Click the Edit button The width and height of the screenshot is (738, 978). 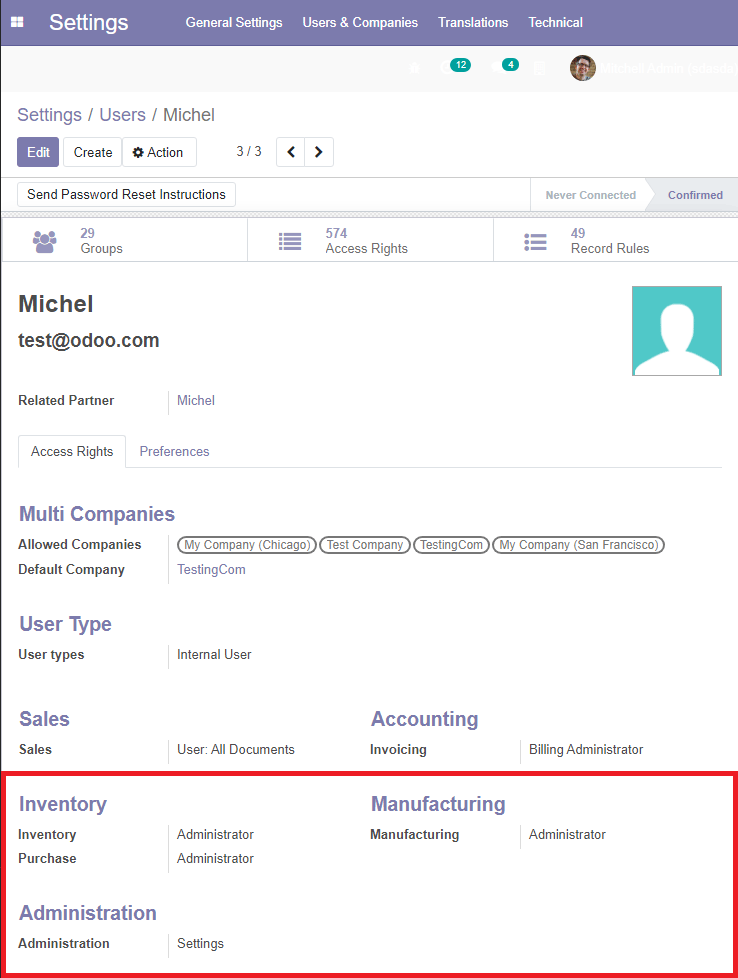[38, 152]
